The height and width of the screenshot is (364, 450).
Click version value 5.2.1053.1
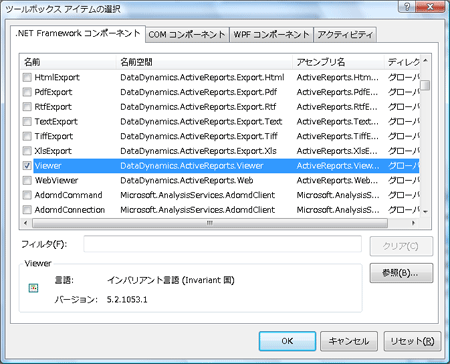pos(127,300)
